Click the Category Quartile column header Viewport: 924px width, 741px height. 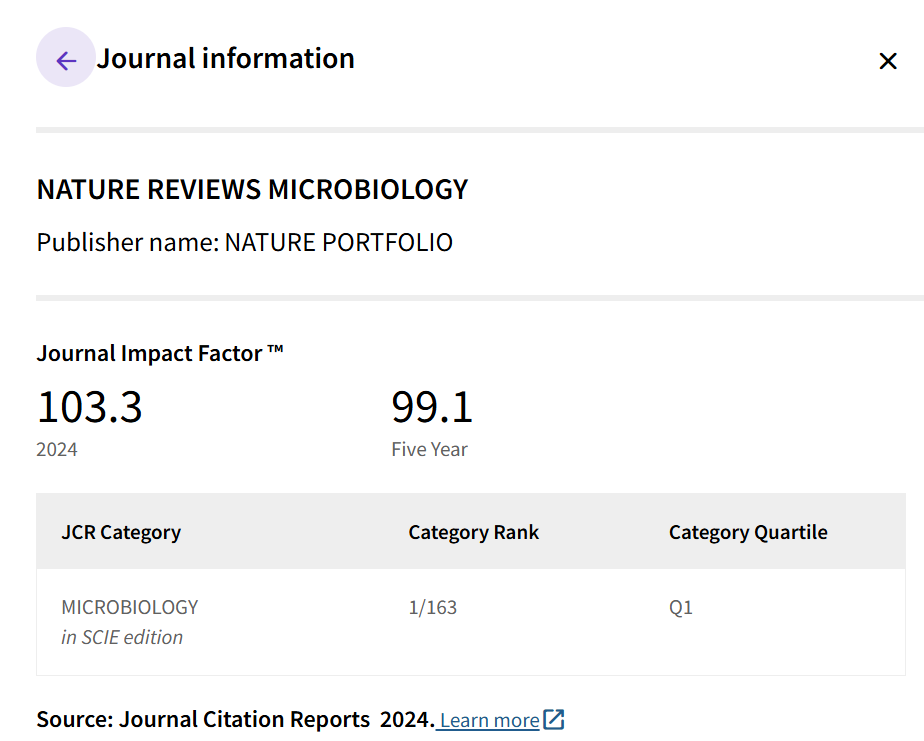click(748, 532)
